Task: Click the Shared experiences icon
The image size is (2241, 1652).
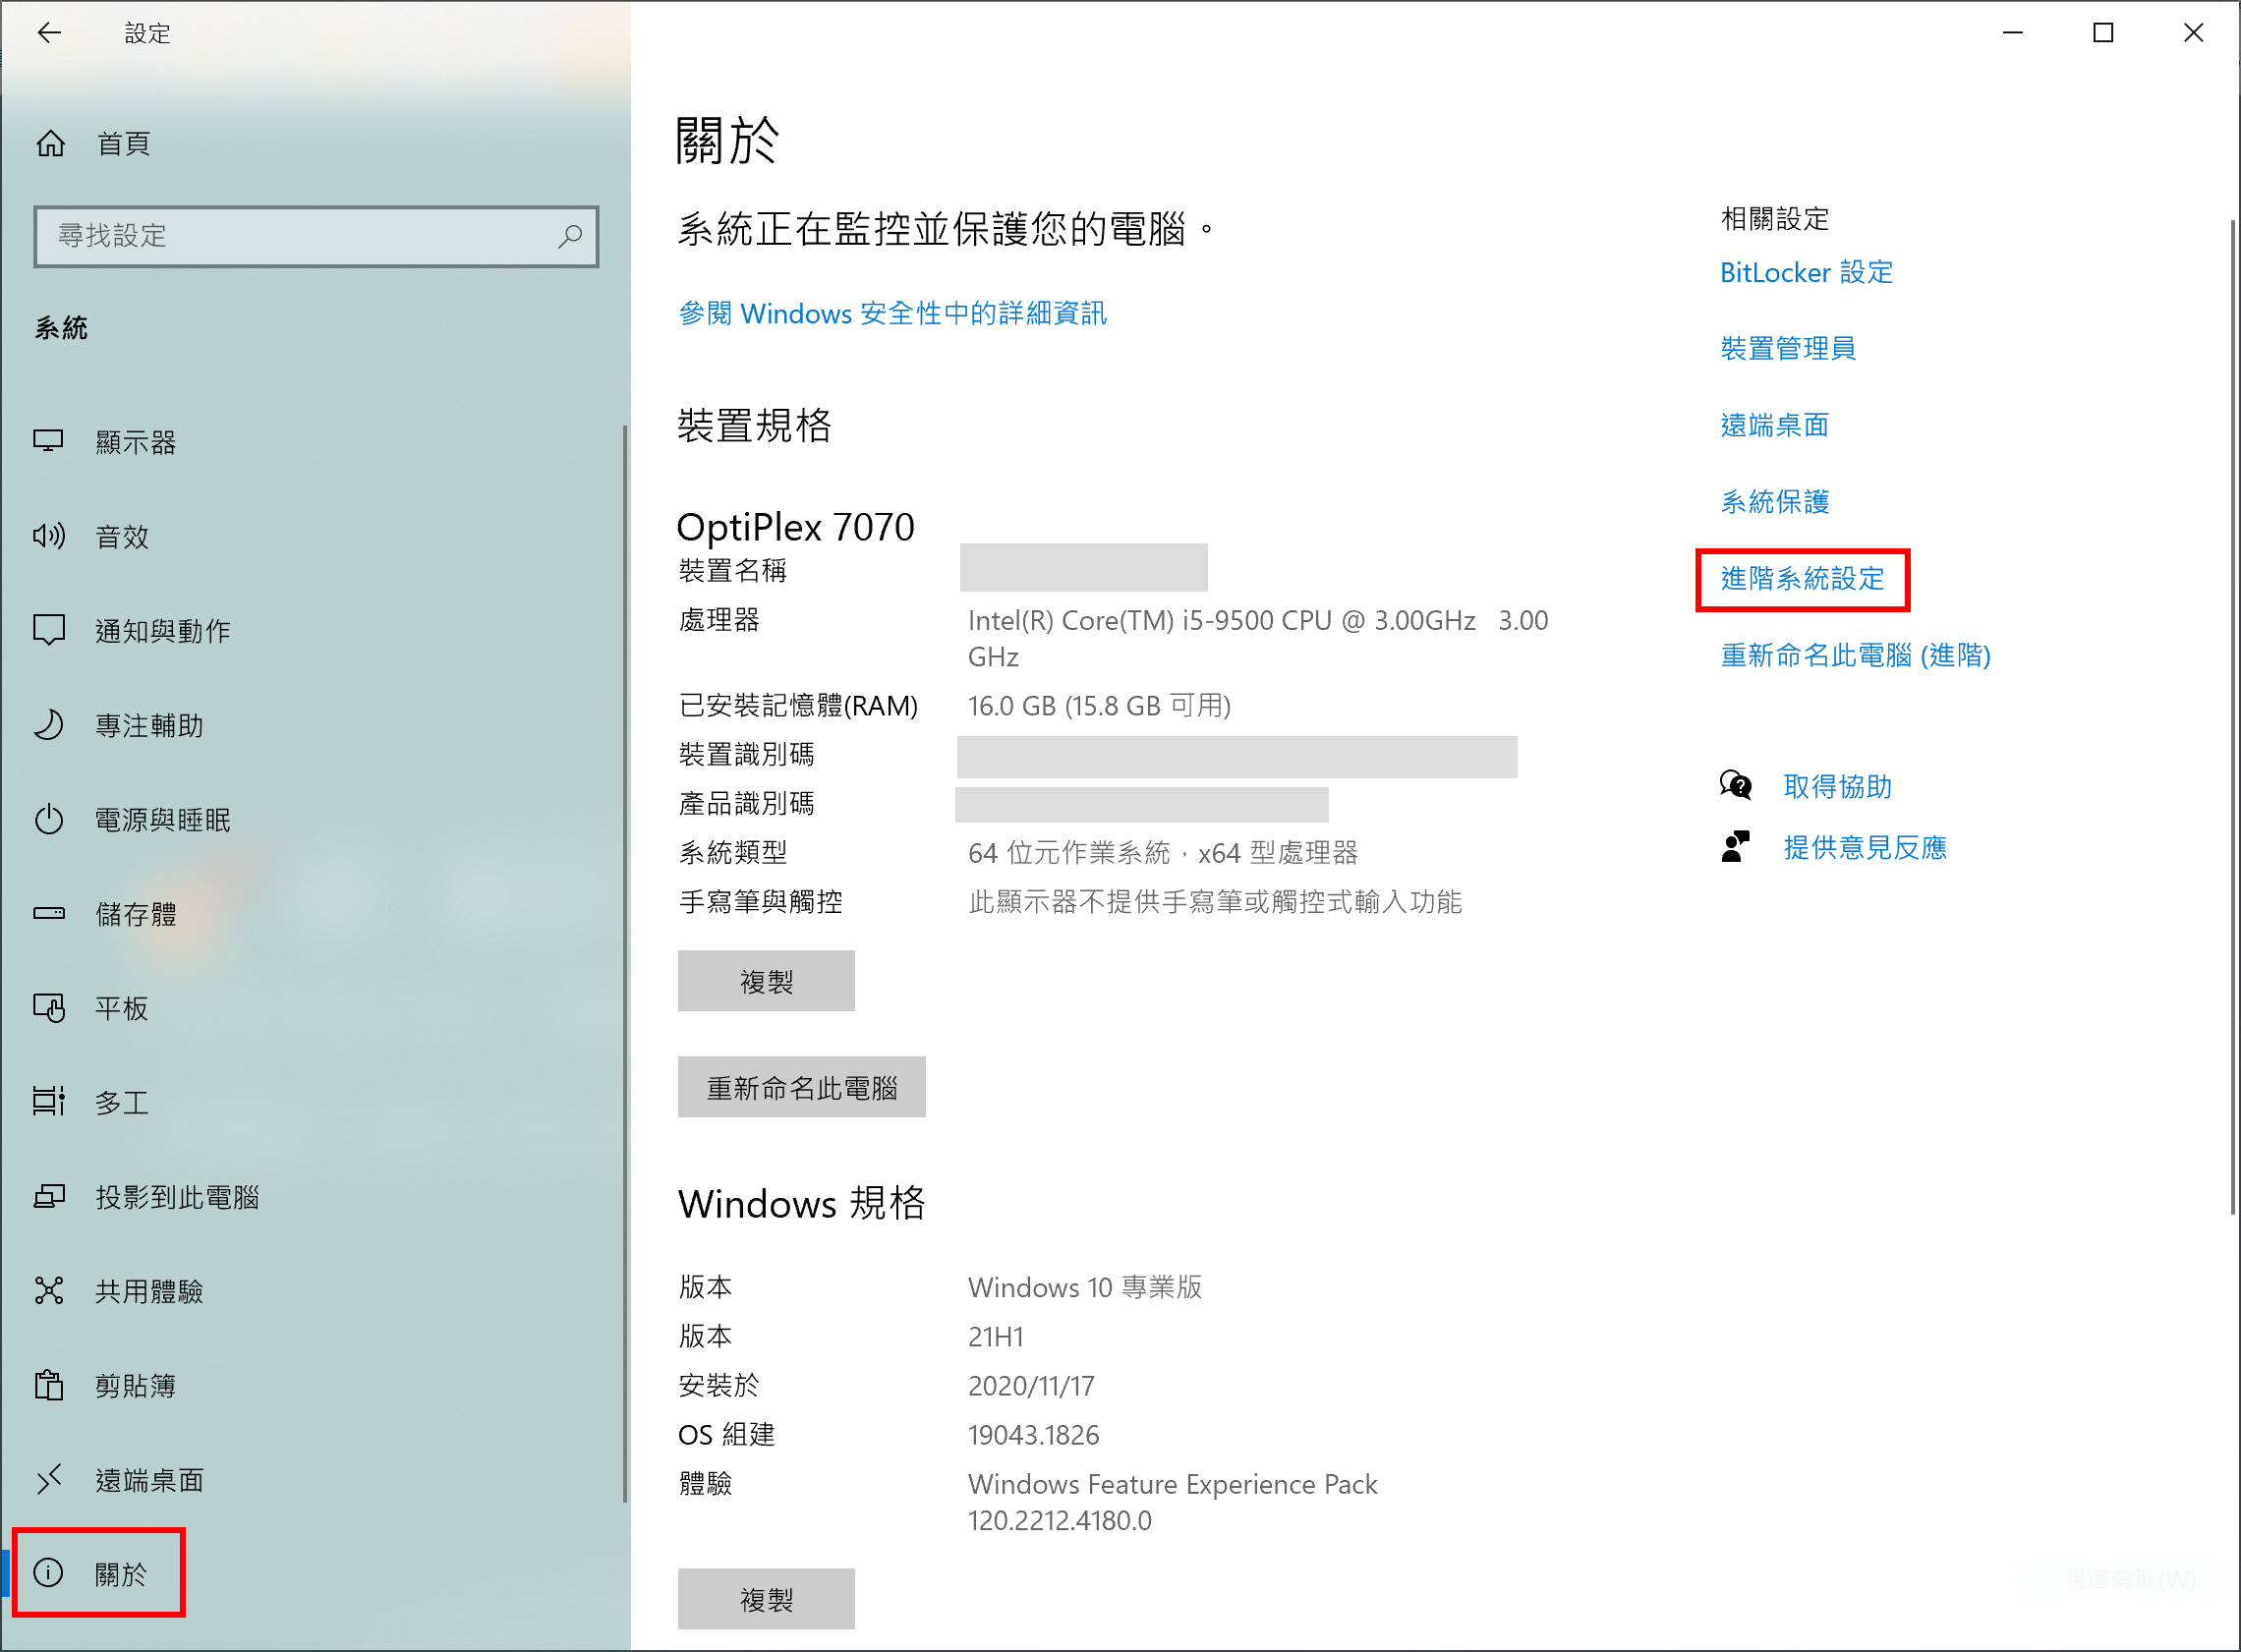Action: (x=48, y=1291)
